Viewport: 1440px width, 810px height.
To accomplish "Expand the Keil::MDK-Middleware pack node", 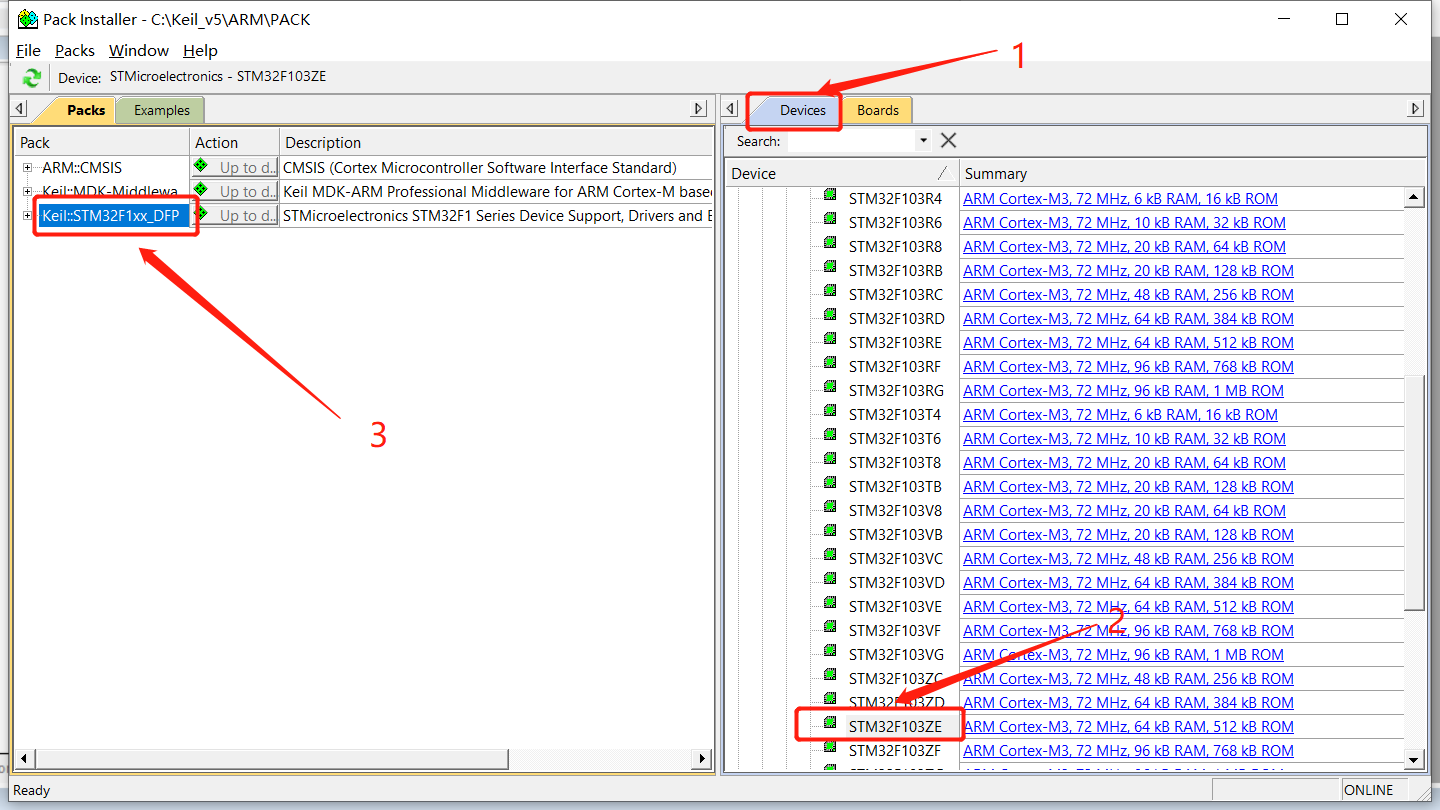I will (28, 191).
